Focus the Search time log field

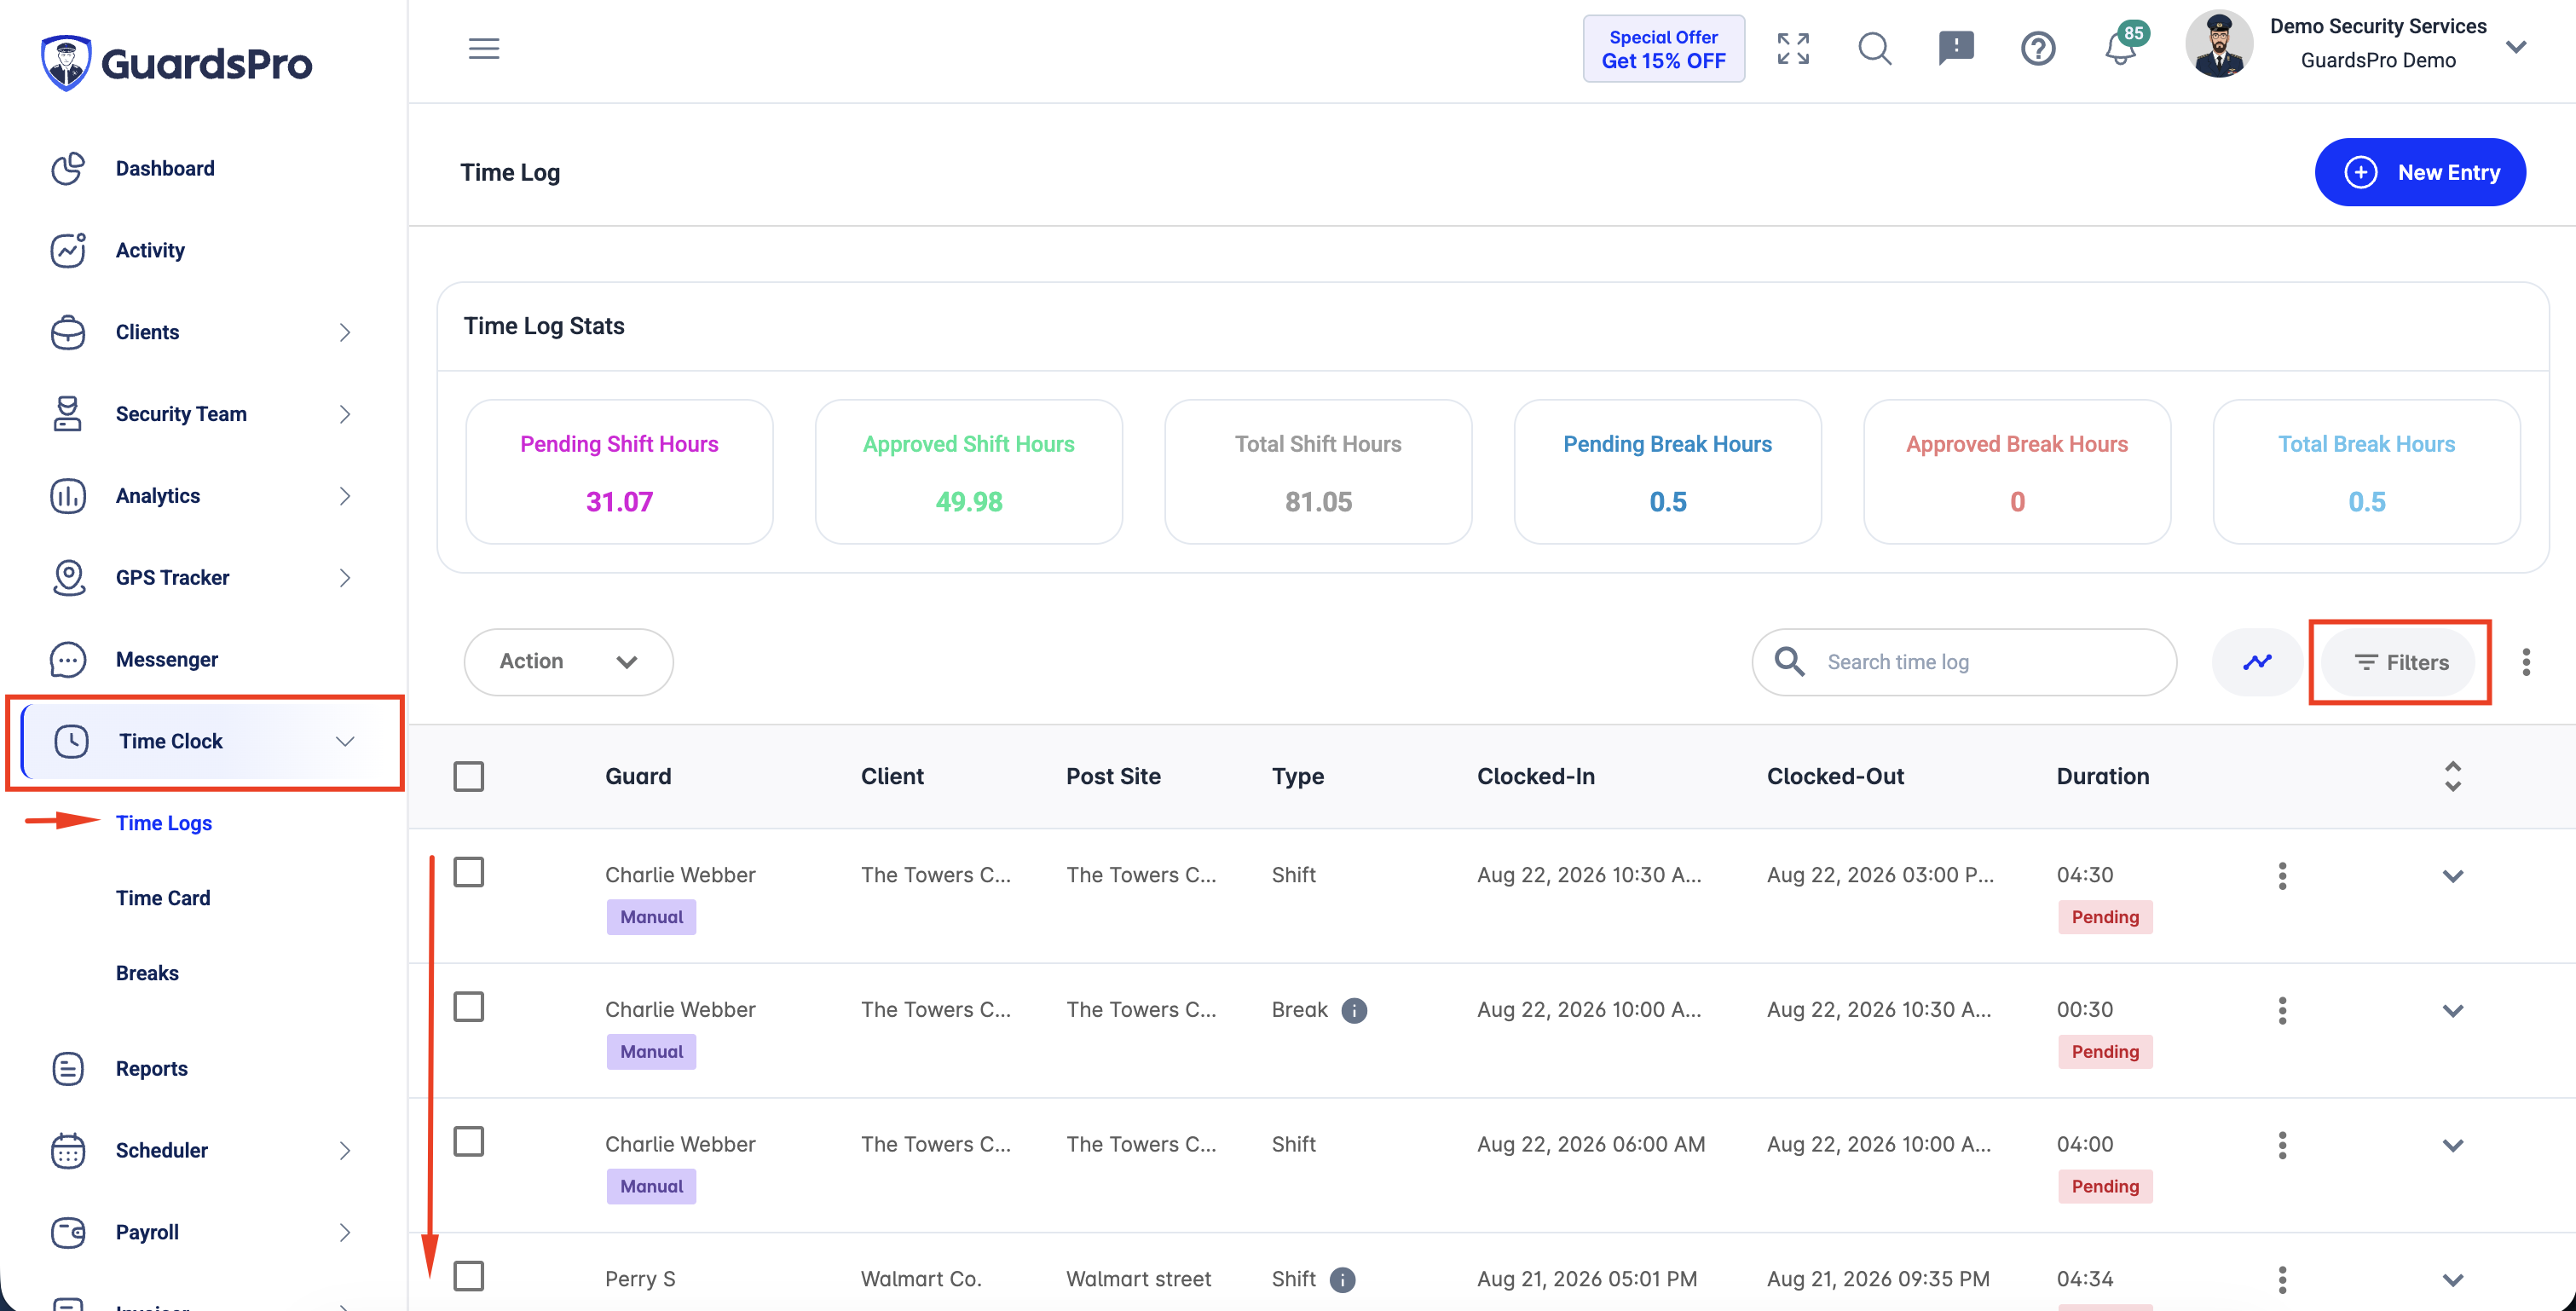(1964, 662)
